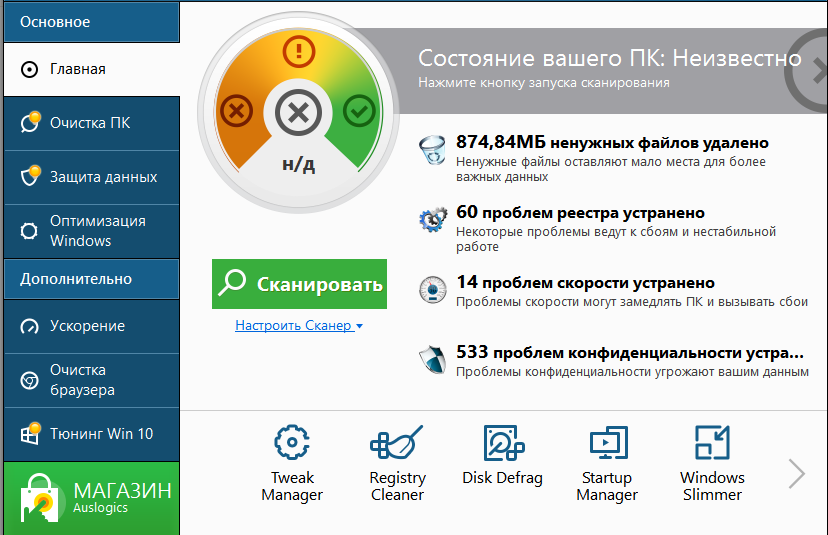Open the Auslogics МАГАЗИН store
This screenshot has width=828, height=535.
[91, 498]
